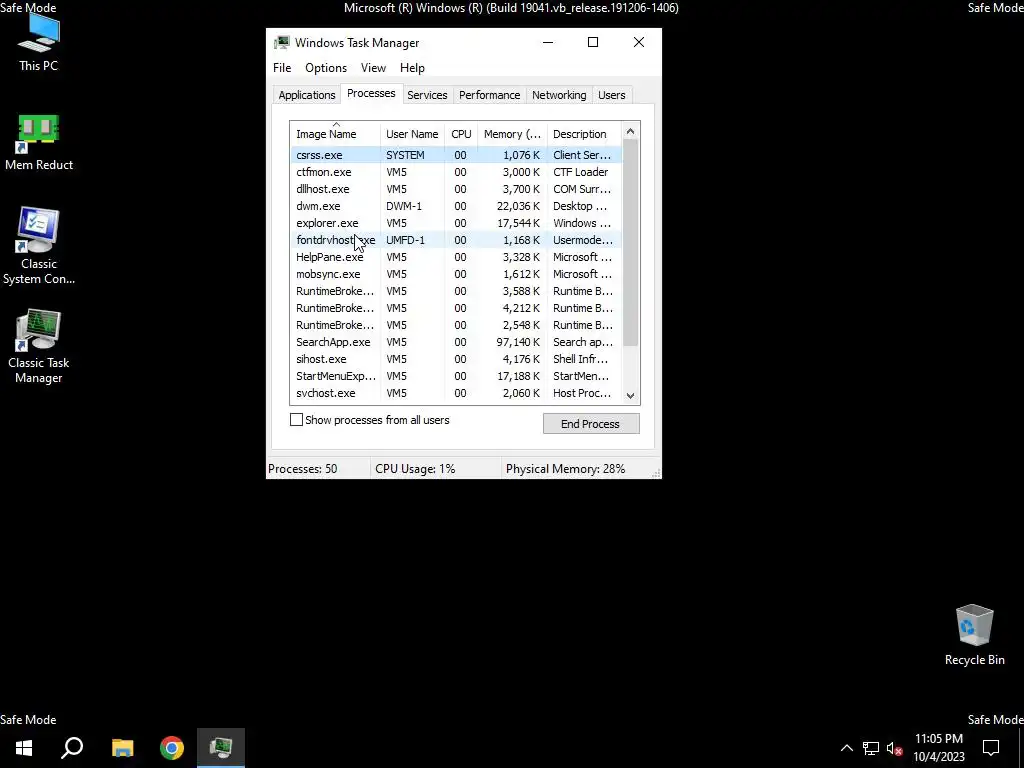Open the File menu
The image size is (1024, 768).
coord(282,68)
